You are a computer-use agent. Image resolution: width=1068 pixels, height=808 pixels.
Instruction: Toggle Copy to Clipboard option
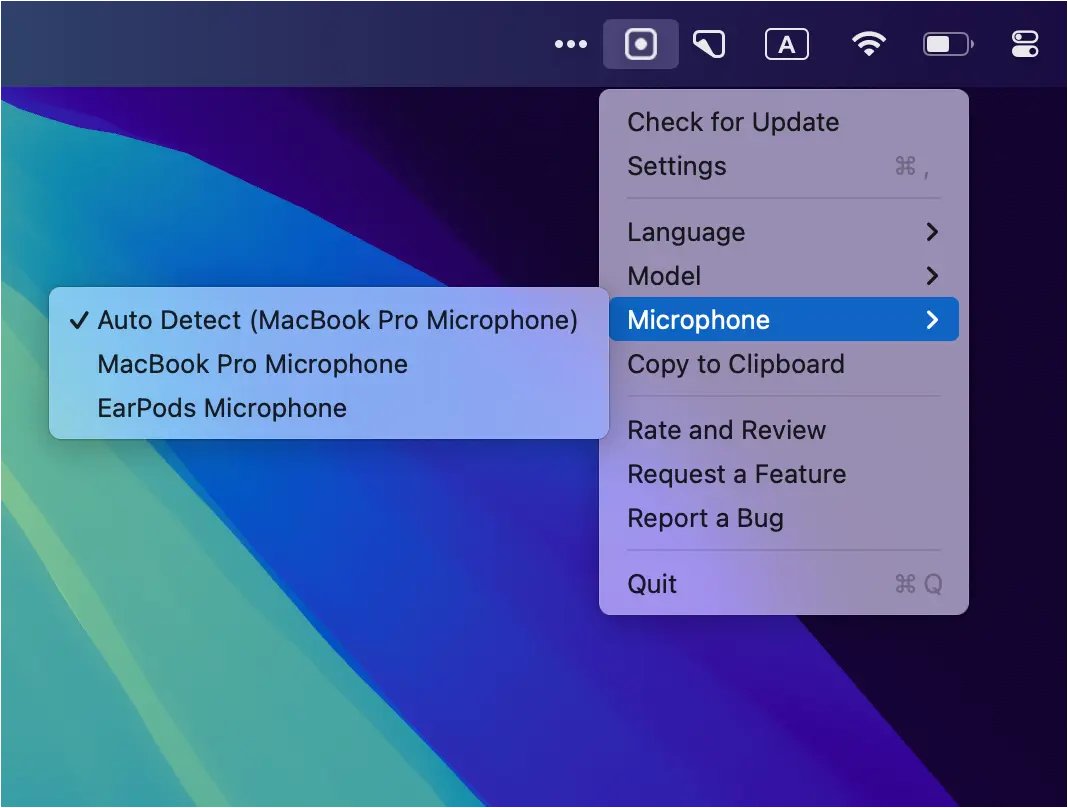(x=736, y=364)
